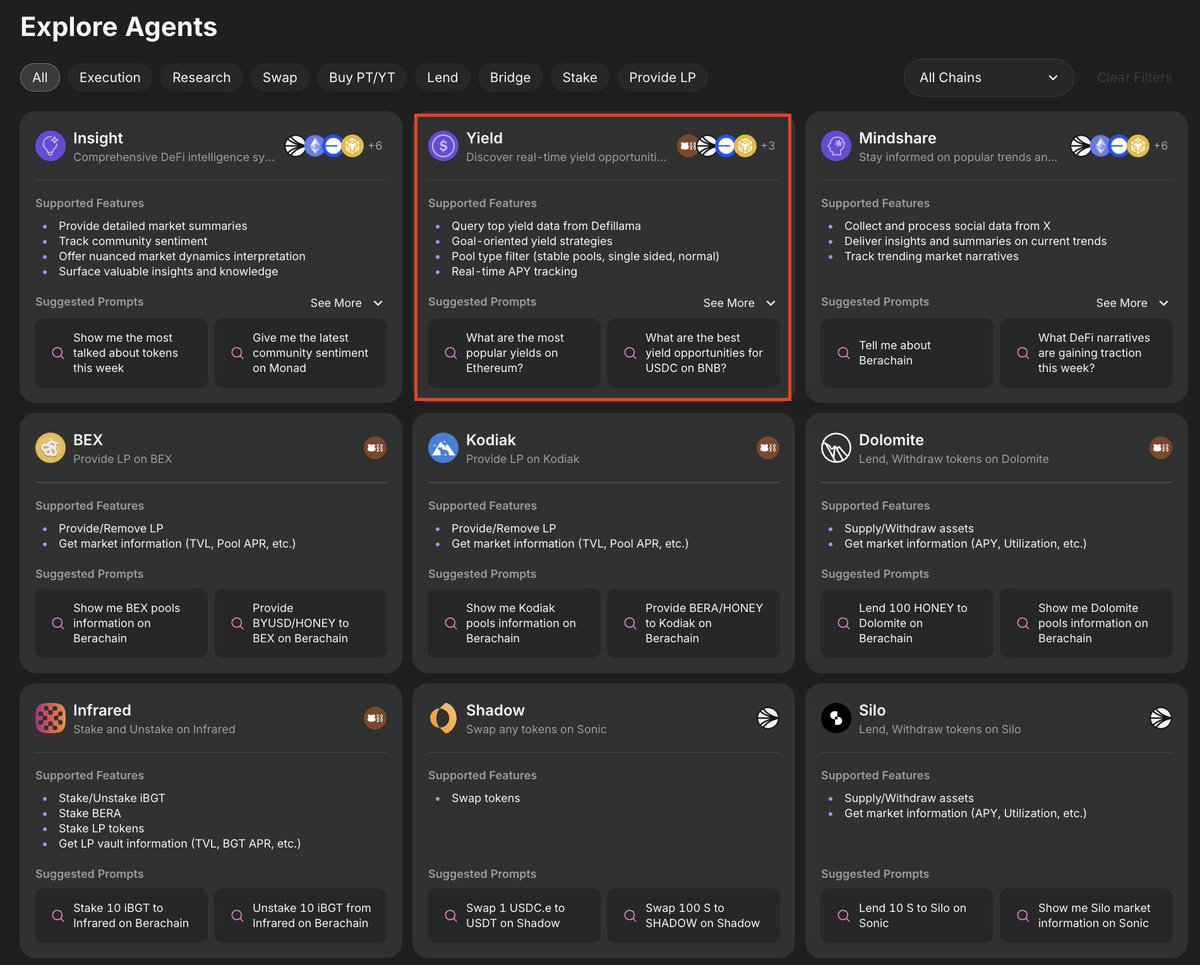This screenshot has height=965, width=1200.
Task: Click the Insight agent lightbulb icon
Action: [x=50, y=147]
